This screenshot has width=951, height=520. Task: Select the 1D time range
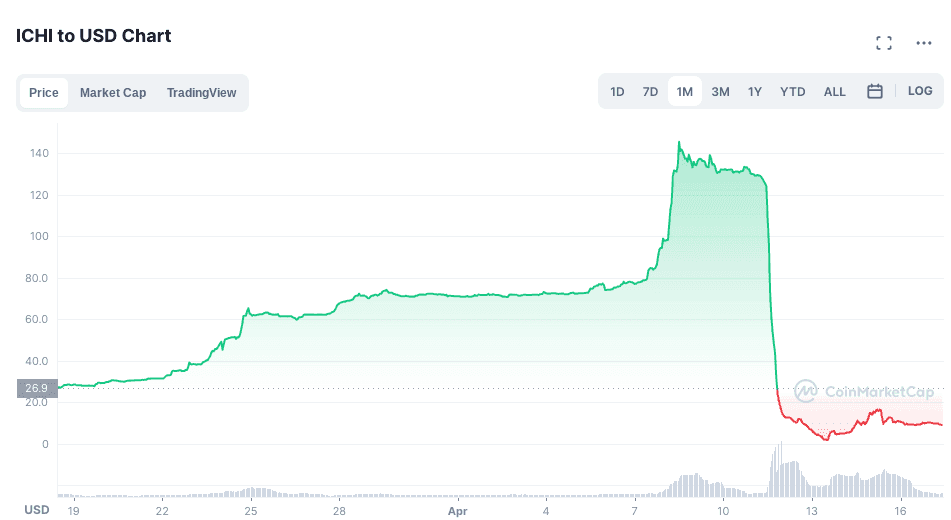[617, 92]
